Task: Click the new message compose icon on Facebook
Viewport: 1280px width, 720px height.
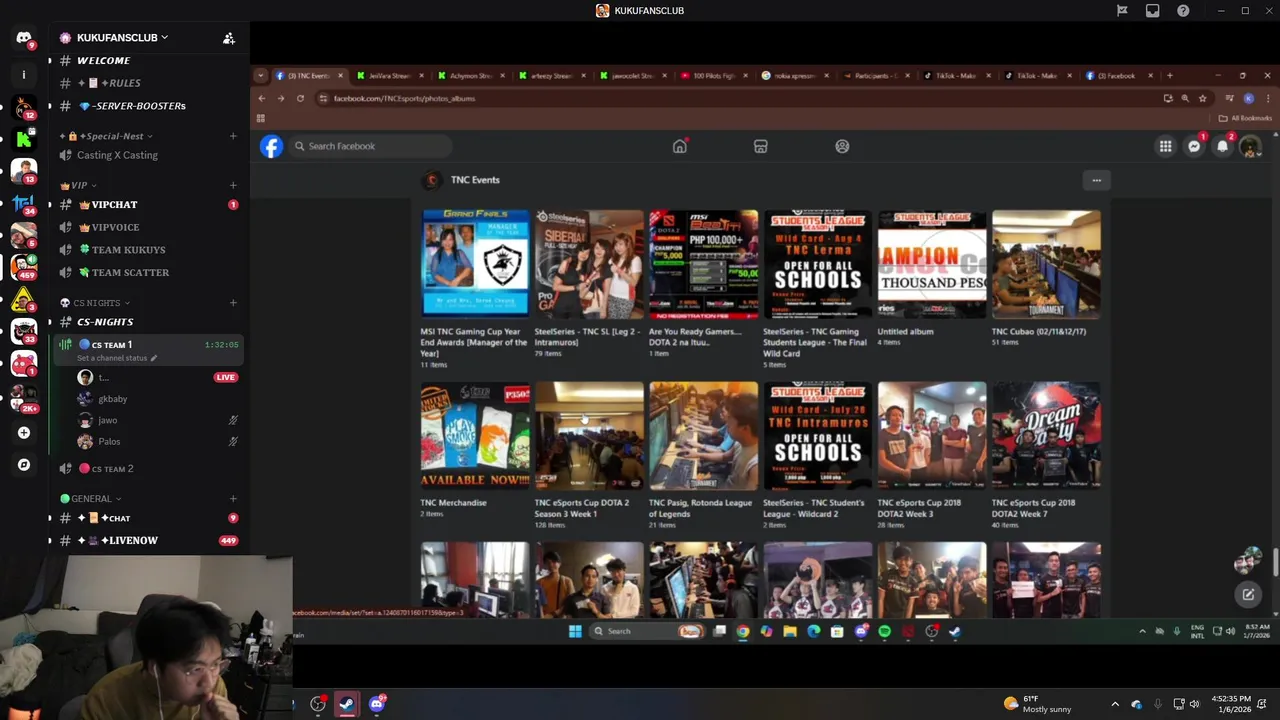Action: tap(1248, 594)
